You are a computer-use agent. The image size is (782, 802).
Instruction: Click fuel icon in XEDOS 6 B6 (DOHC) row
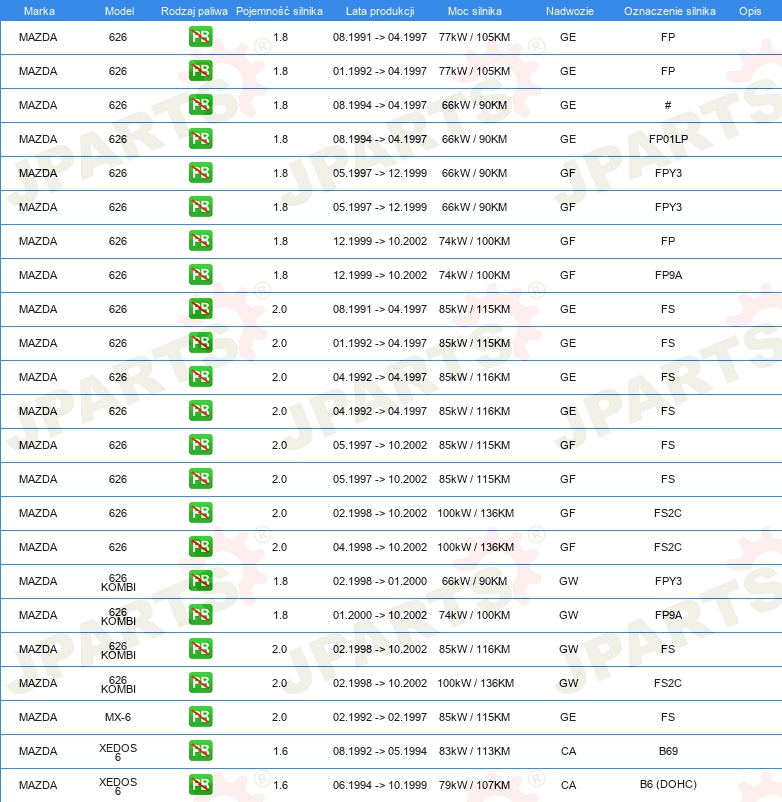tap(200, 785)
